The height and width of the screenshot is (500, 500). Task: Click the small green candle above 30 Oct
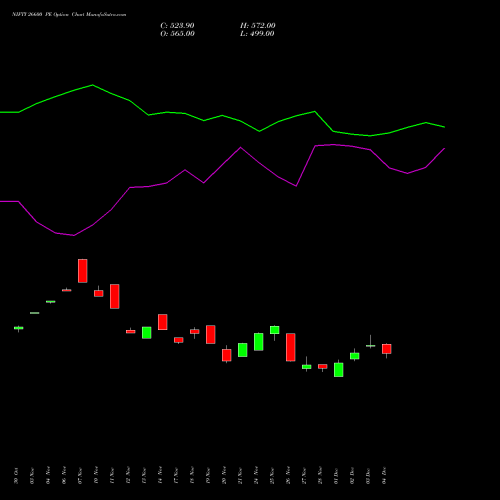[19, 328]
